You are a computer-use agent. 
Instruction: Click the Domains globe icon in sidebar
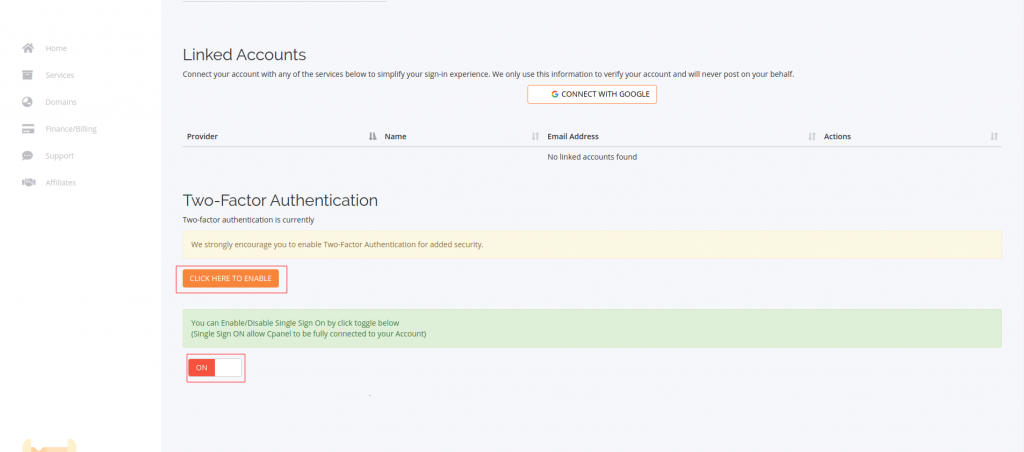(28, 102)
